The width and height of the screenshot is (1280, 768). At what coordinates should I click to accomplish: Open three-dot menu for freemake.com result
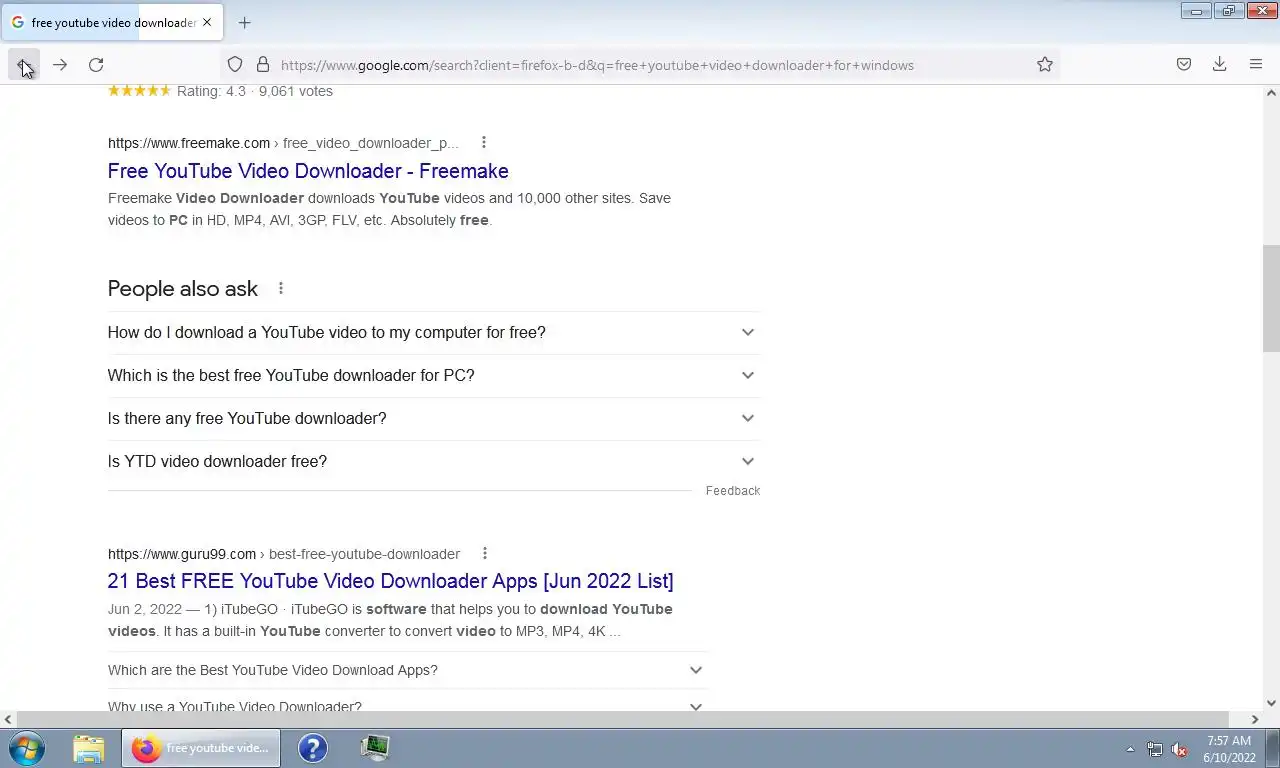pyautogui.click(x=484, y=142)
